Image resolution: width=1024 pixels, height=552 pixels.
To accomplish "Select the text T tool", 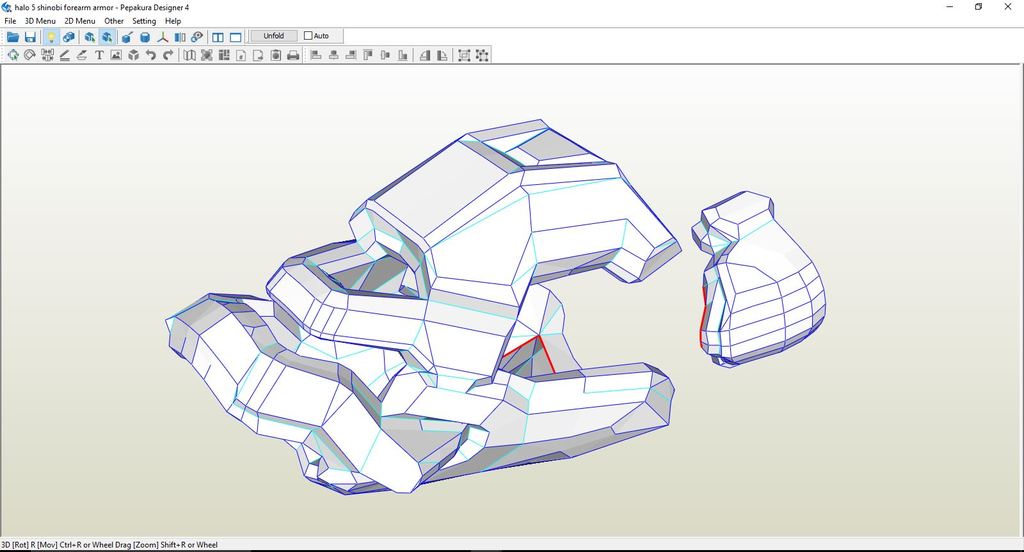I will tap(99, 56).
